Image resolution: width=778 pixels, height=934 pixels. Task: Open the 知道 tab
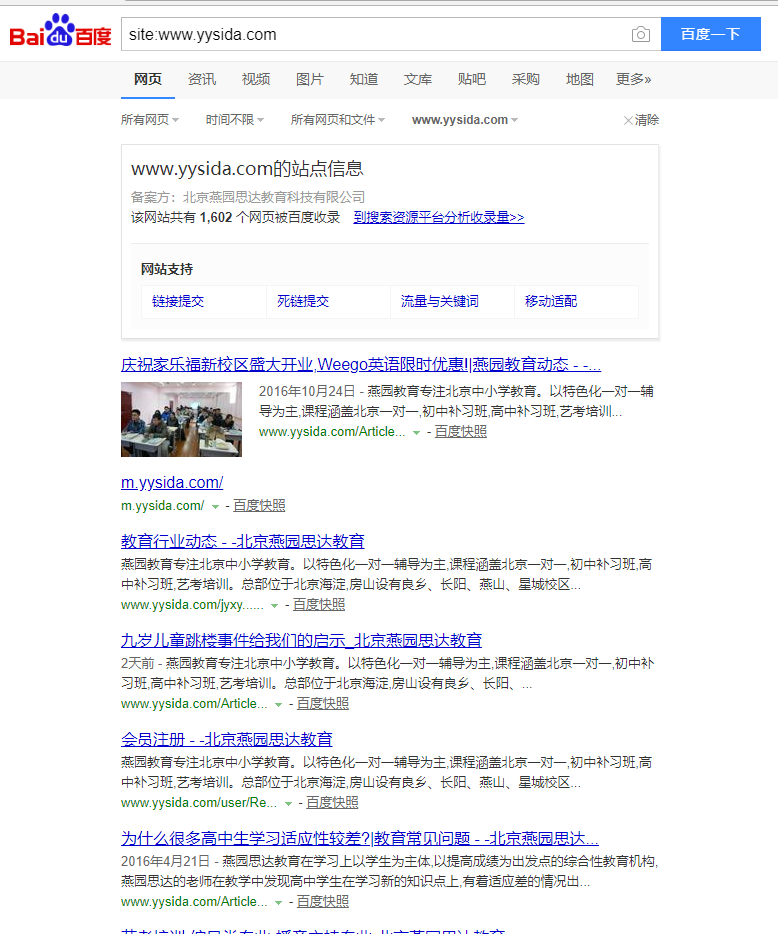click(364, 79)
